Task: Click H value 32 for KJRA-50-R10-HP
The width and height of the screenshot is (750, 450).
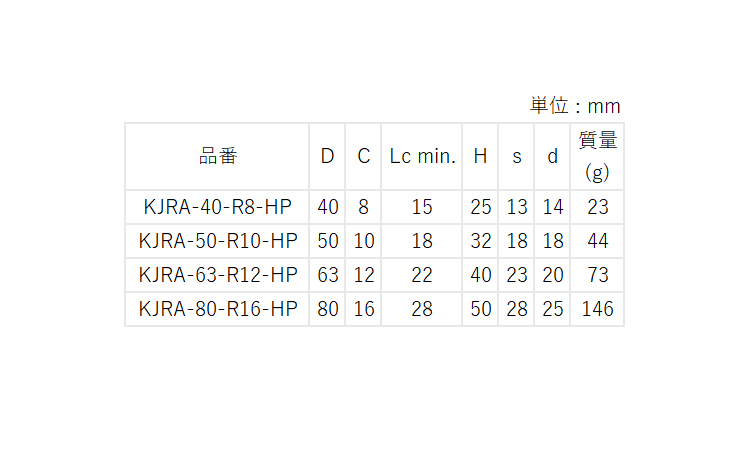Action: (480, 241)
